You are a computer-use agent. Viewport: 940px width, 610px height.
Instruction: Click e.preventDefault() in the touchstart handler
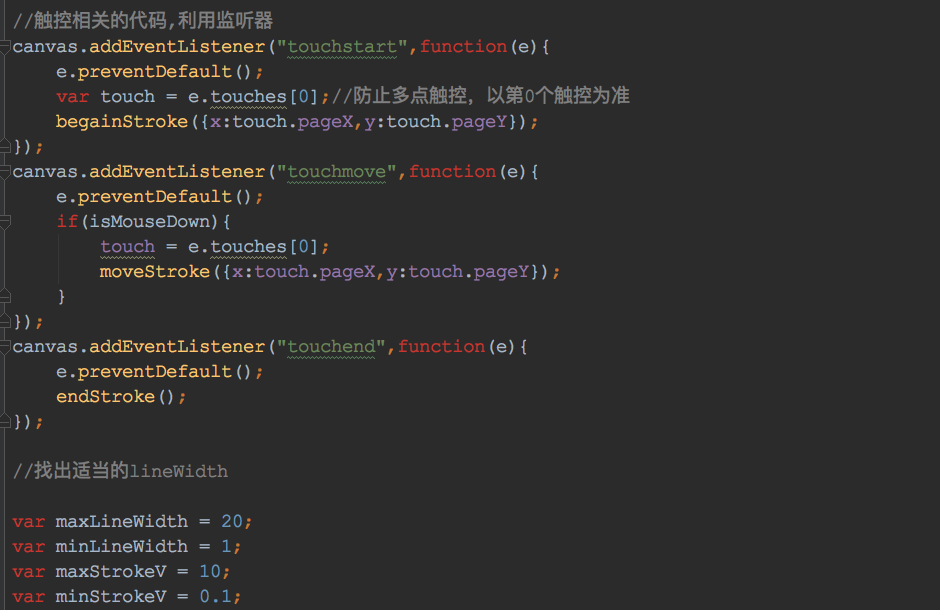[159, 72]
